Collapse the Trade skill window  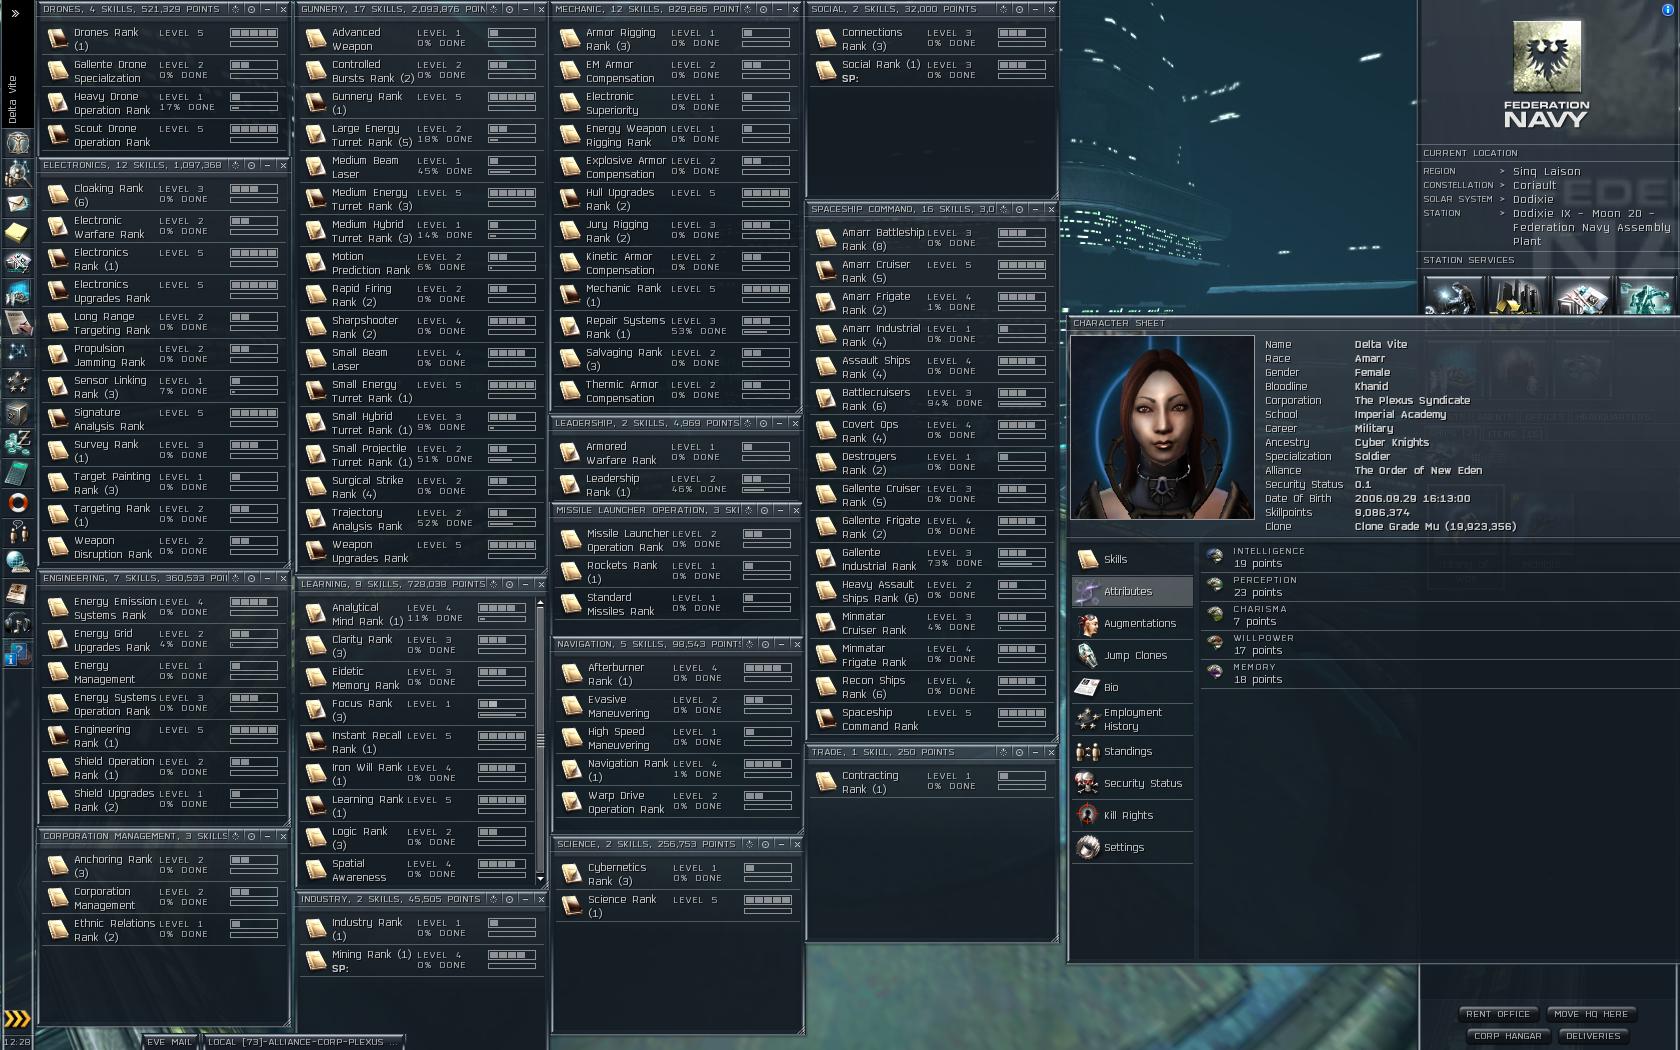click(1035, 752)
